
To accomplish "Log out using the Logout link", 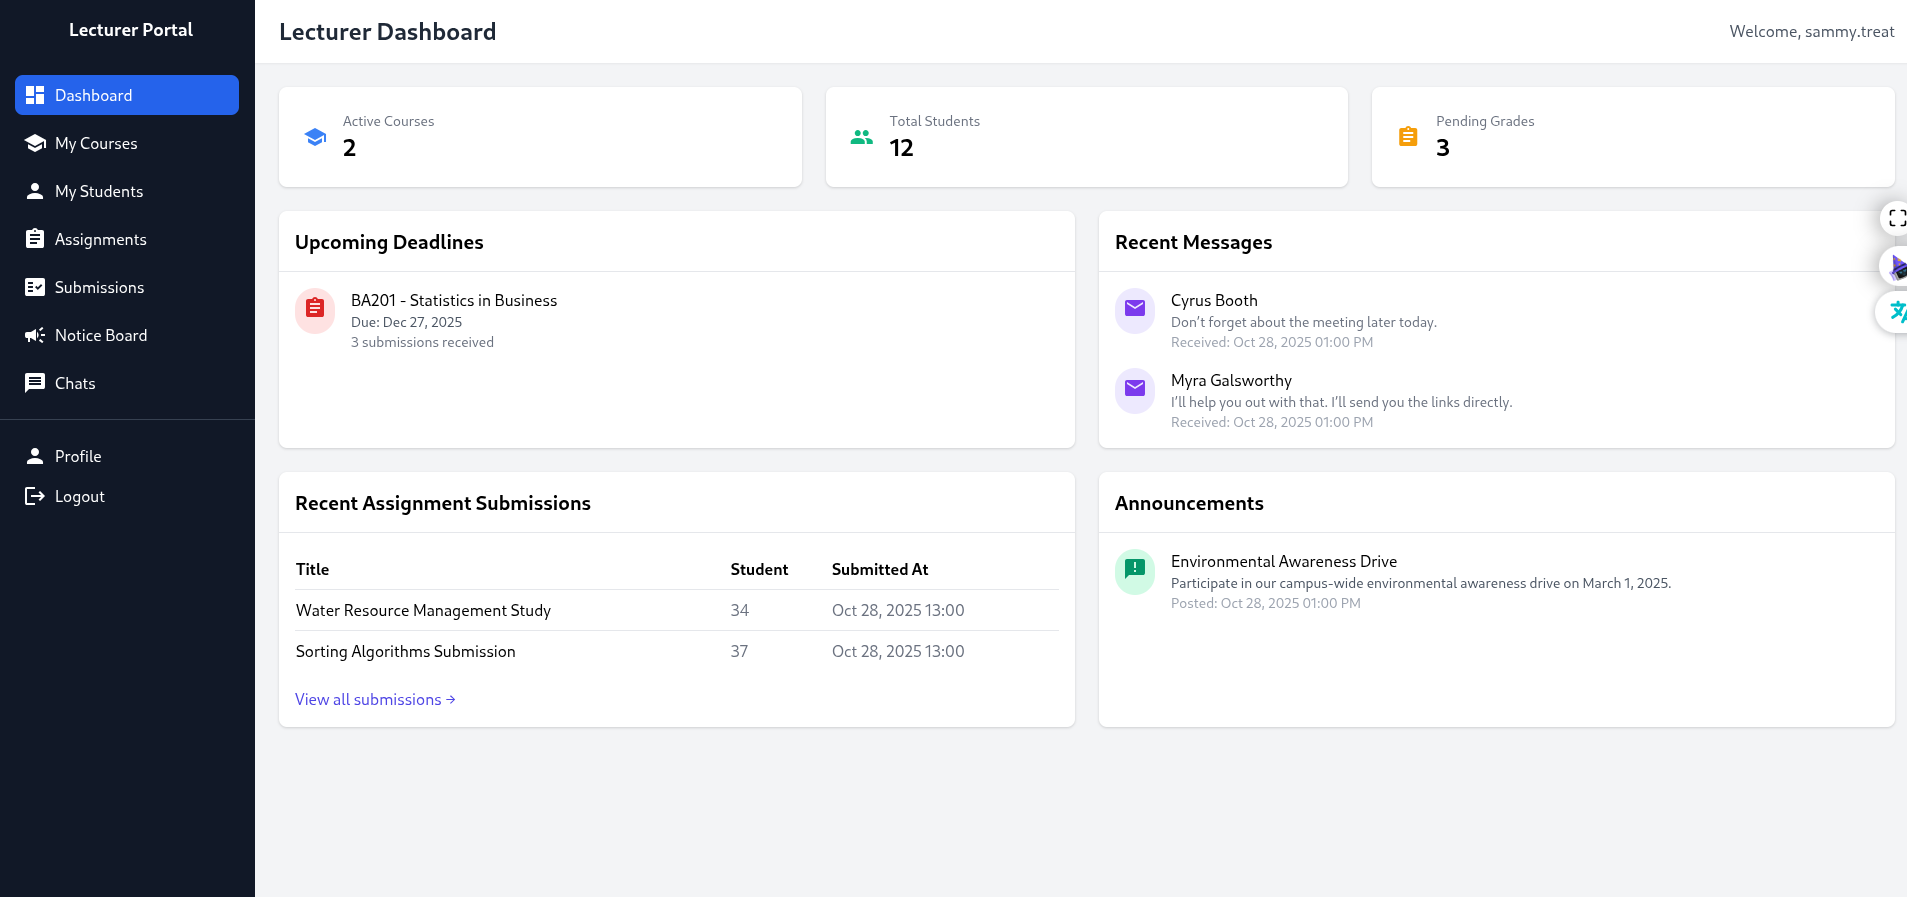I will [x=79, y=496].
